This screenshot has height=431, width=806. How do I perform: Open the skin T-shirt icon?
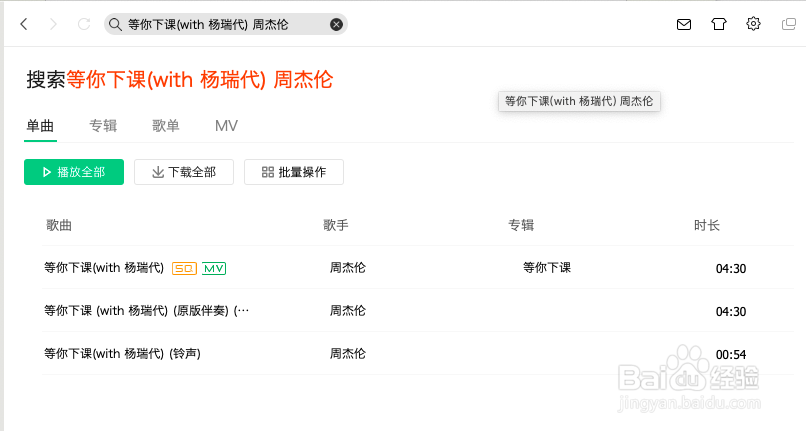719,24
